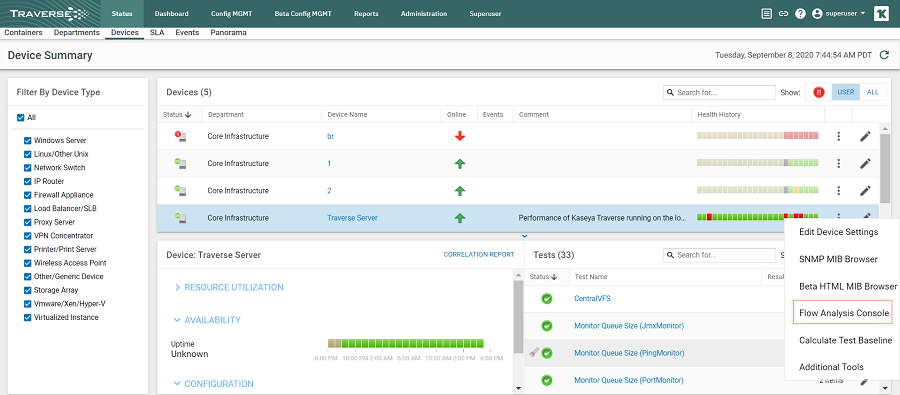Click the health history bar for Traverse Server
The image size is (900, 395).
[x=758, y=217]
